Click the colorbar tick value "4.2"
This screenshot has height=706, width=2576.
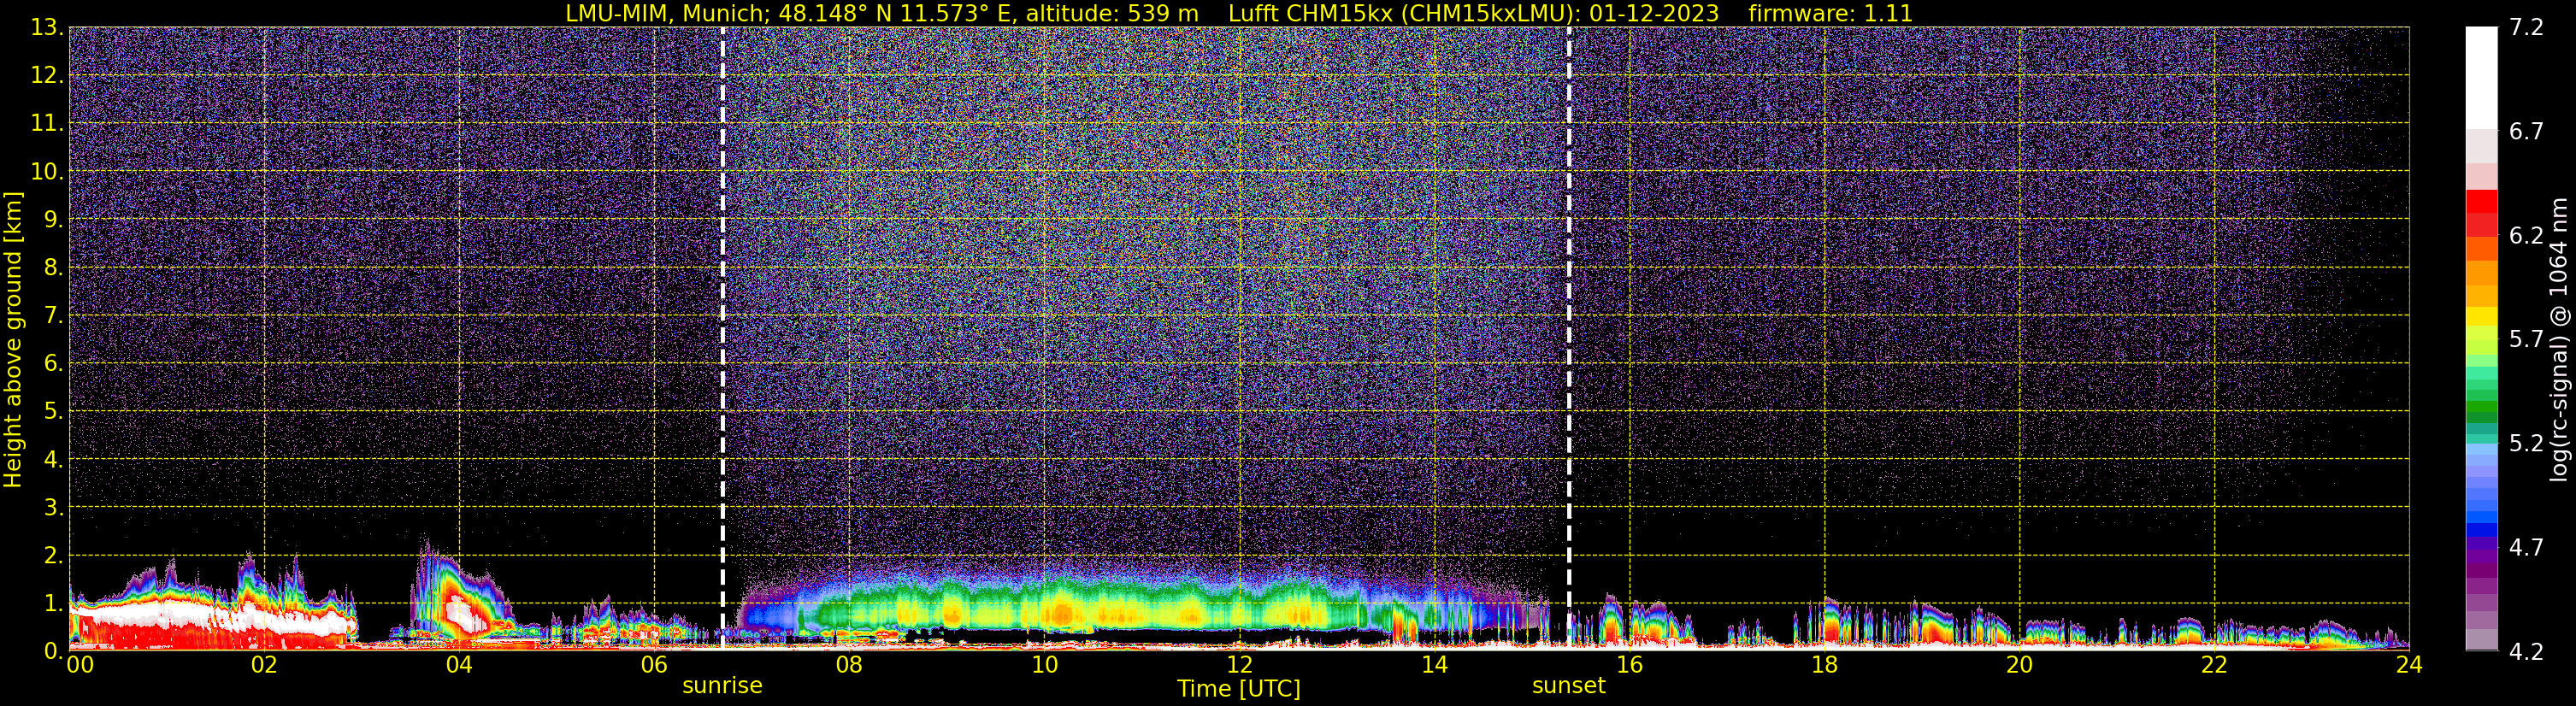[2526, 651]
